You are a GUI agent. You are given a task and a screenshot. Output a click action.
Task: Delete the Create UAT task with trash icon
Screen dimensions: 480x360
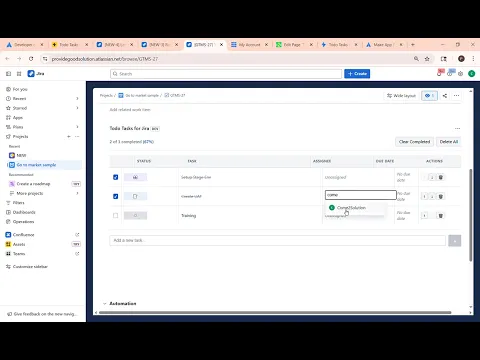tap(440, 196)
